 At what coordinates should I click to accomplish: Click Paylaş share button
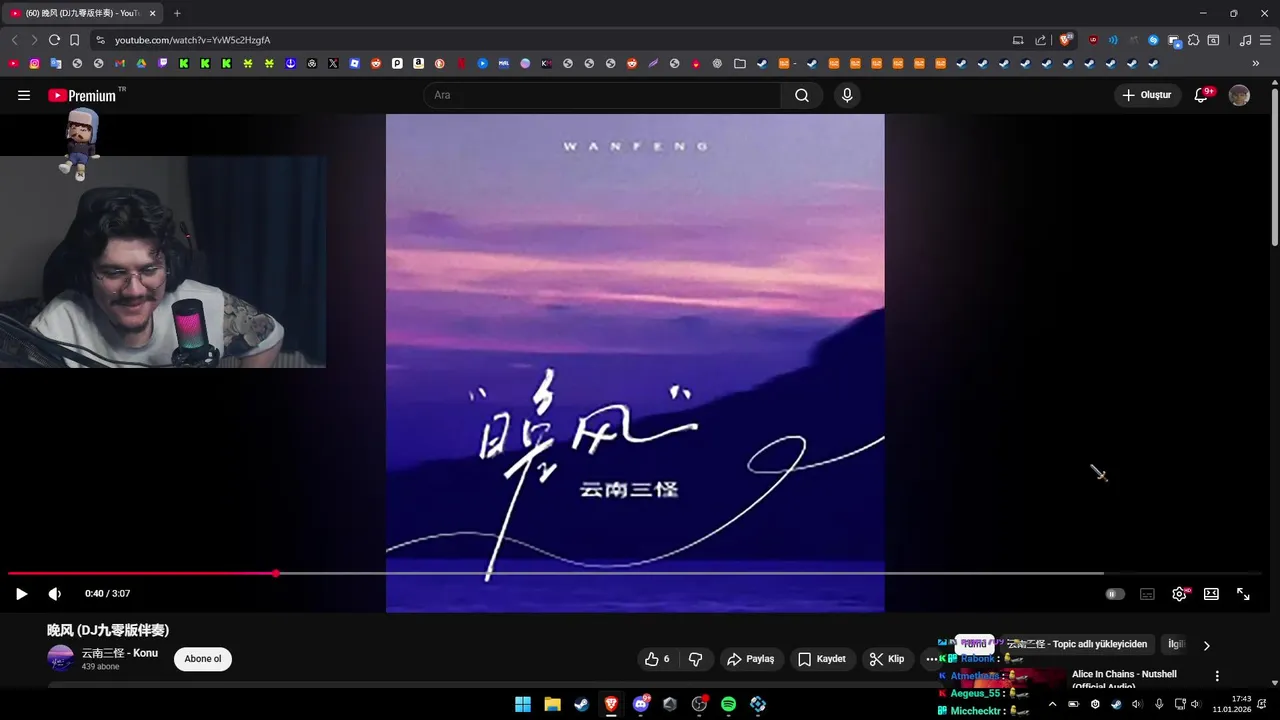pos(751,659)
